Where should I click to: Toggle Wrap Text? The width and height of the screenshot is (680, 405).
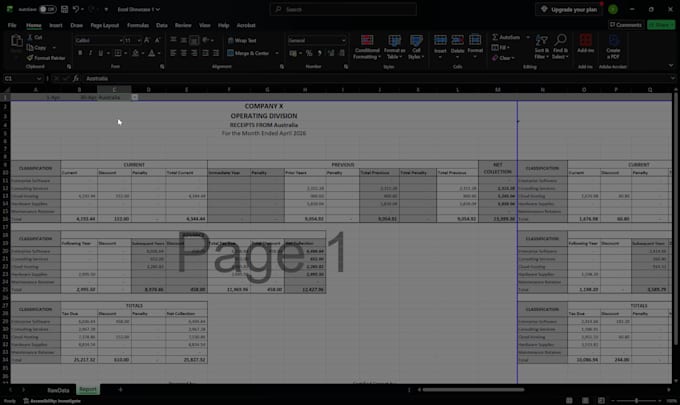(242, 40)
